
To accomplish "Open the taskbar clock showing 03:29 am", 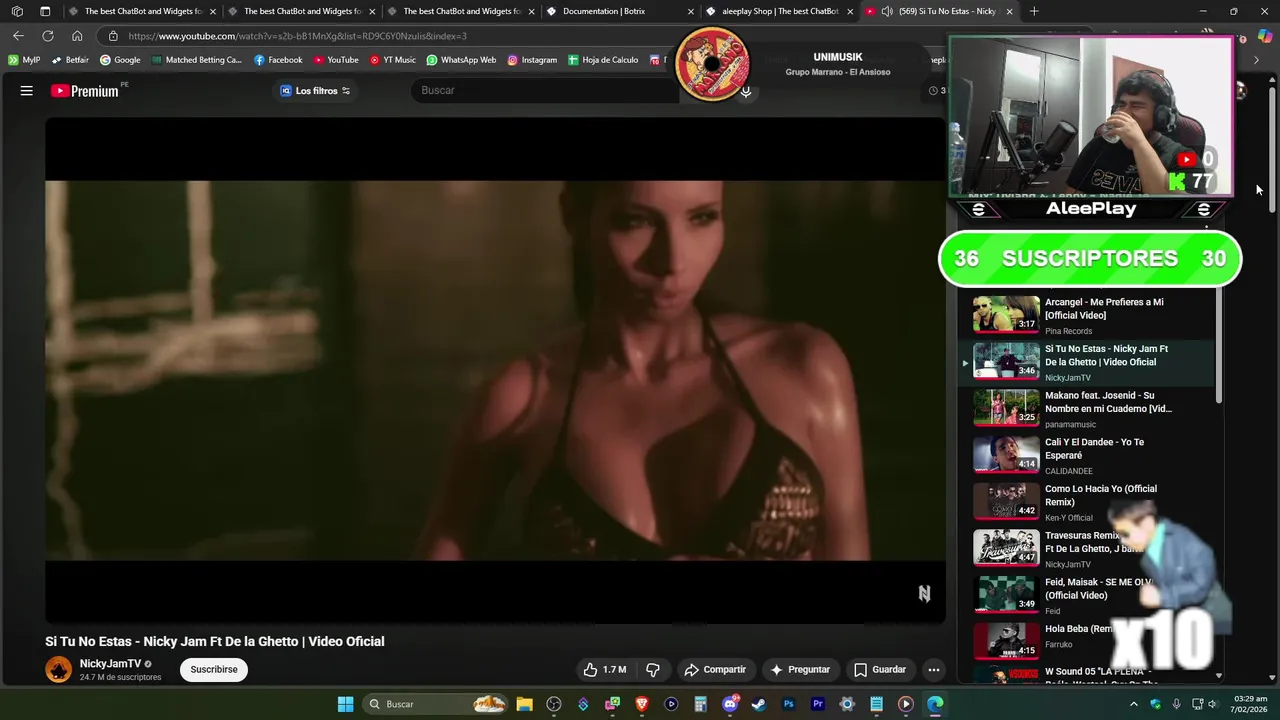I will coord(1249,704).
